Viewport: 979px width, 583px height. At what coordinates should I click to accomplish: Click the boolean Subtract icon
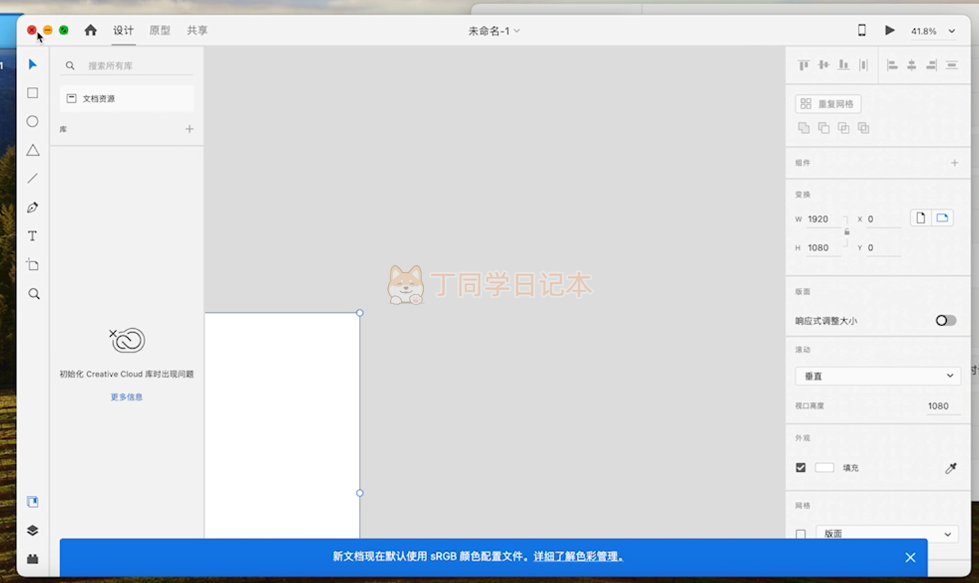coord(824,128)
